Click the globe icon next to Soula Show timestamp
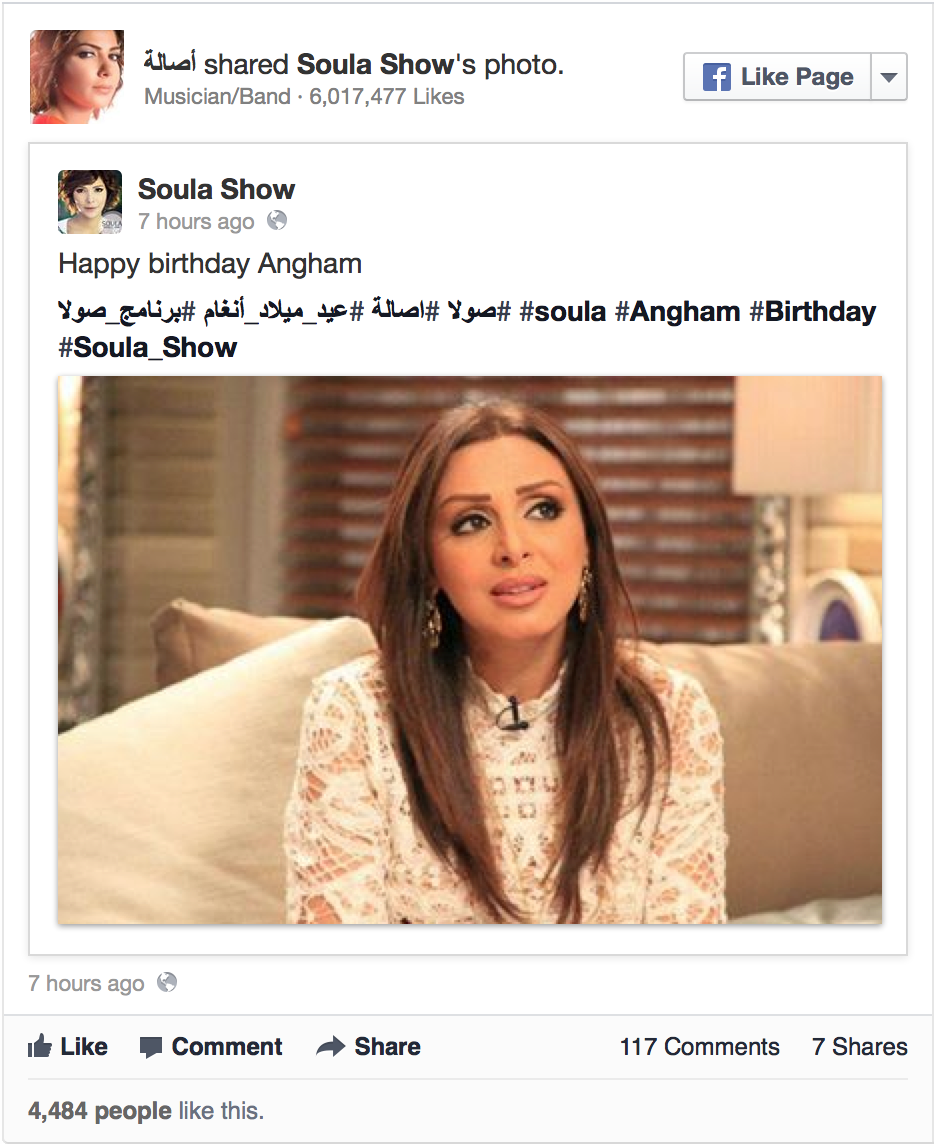Screen dimensions: 934x1144 [277, 220]
